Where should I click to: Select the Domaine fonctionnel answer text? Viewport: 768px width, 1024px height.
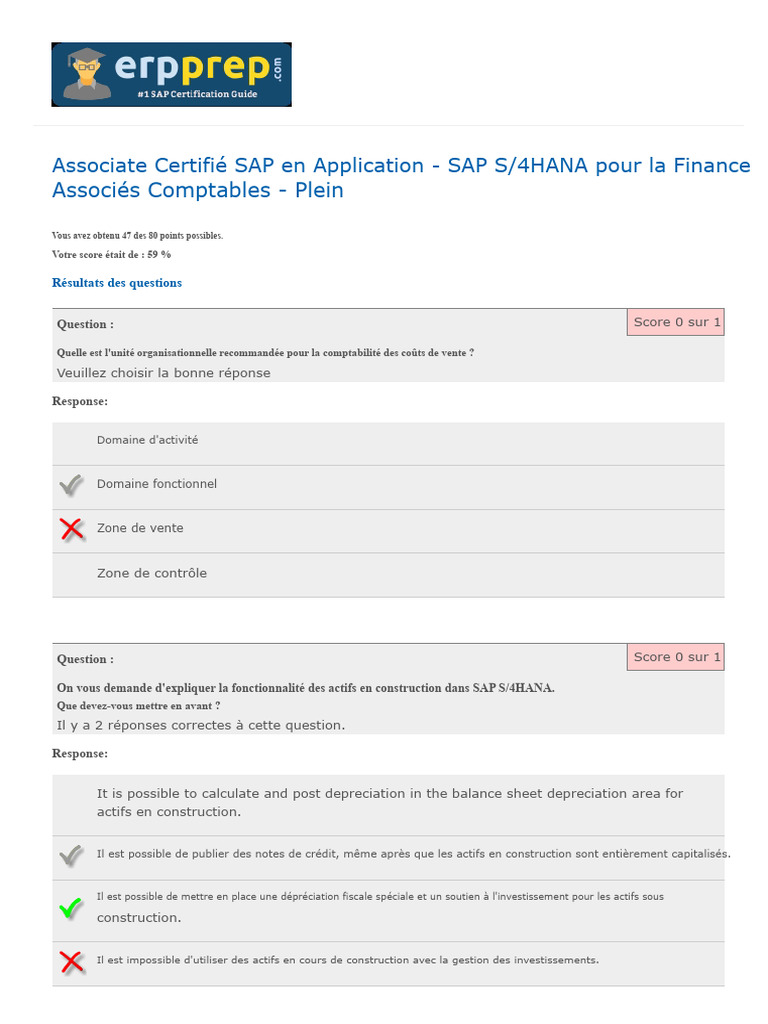point(157,484)
